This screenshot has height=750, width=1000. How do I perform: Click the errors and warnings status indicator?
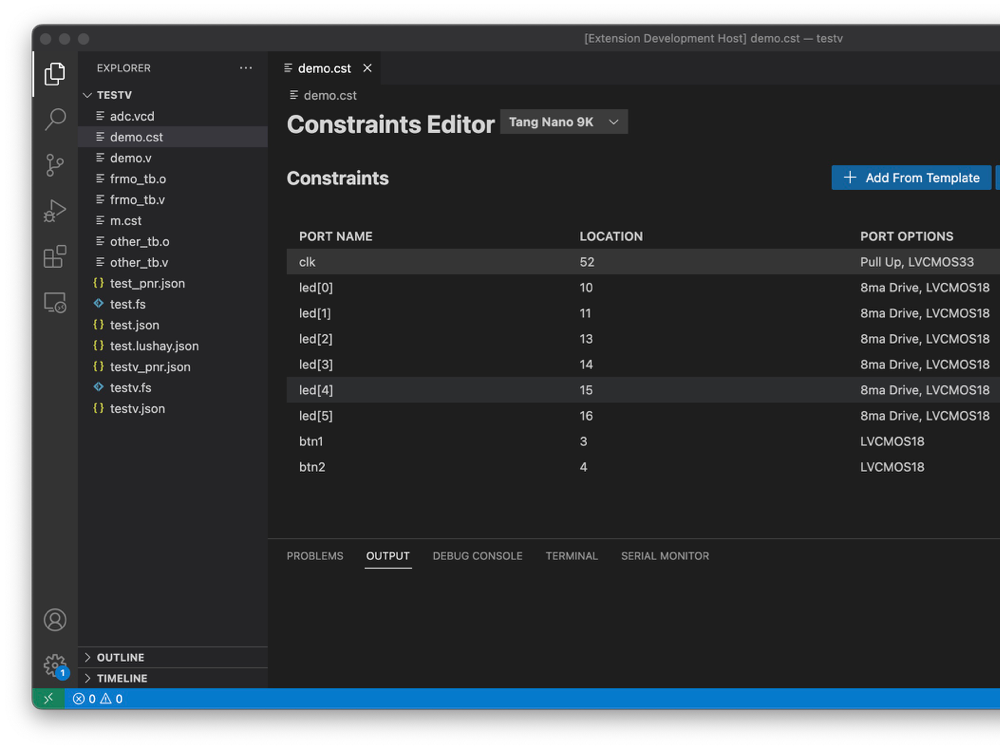click(98, 698)
